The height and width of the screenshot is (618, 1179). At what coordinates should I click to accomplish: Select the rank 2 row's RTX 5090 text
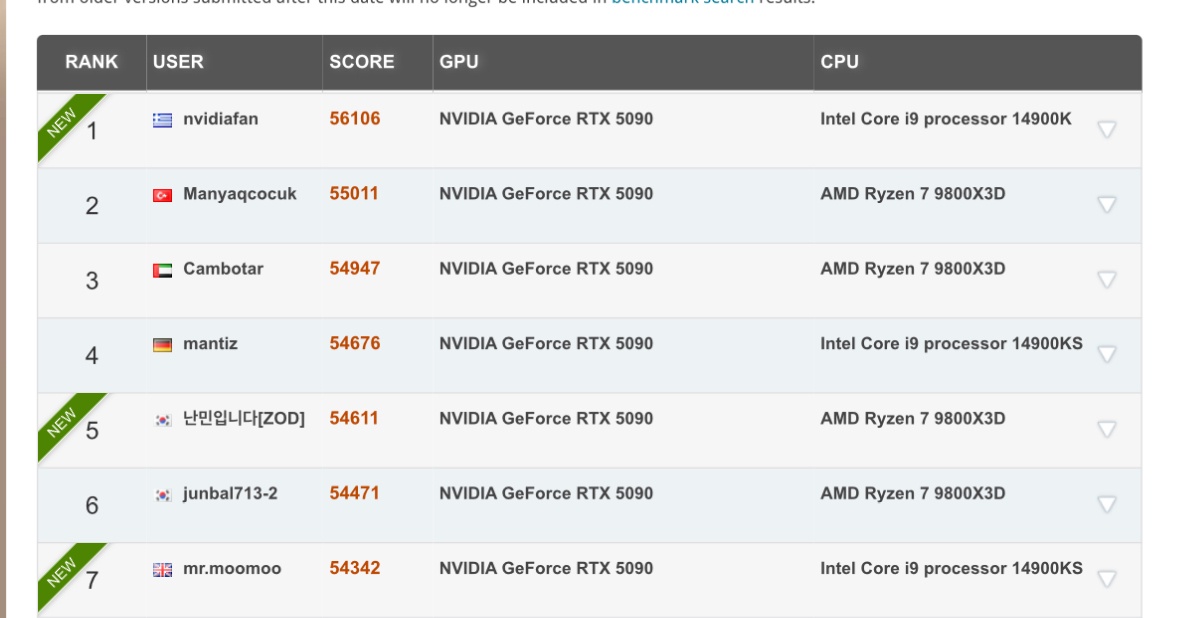coord(546,194)
